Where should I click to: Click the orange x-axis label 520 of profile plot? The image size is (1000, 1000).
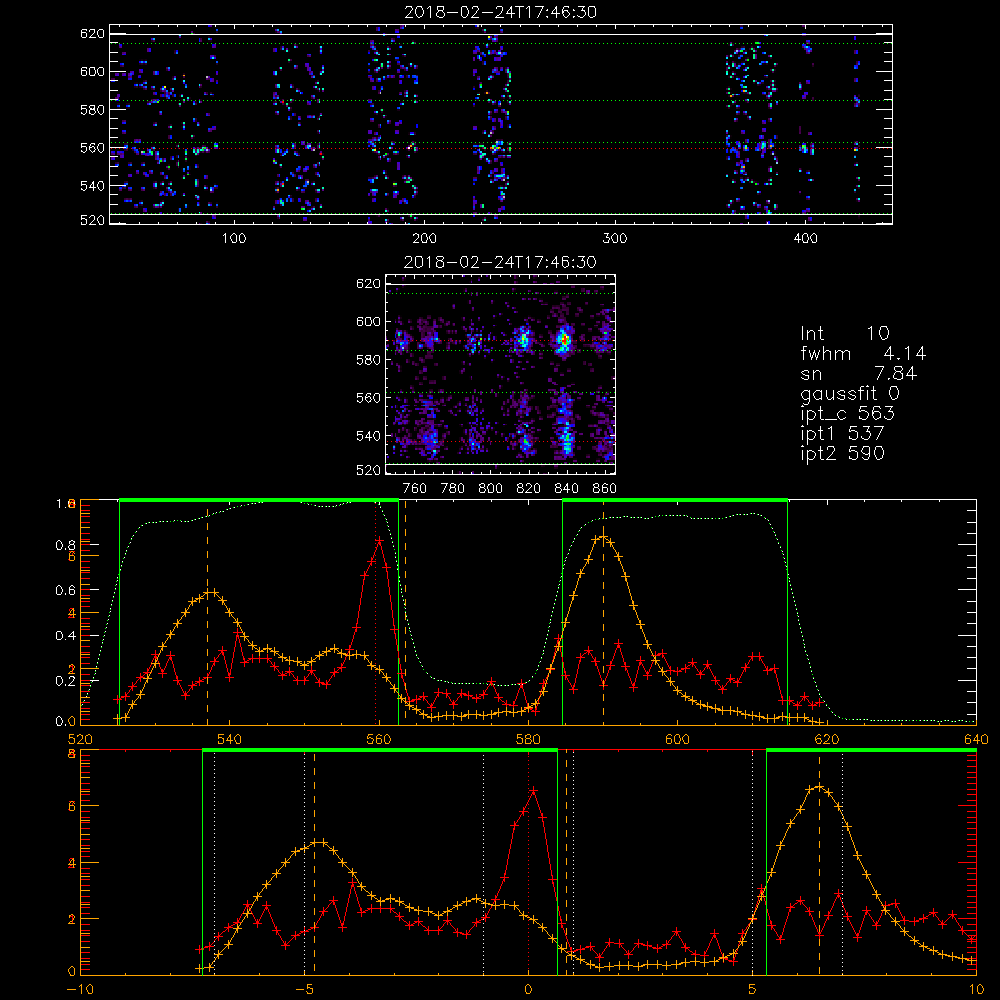click(x=80, y=739)
